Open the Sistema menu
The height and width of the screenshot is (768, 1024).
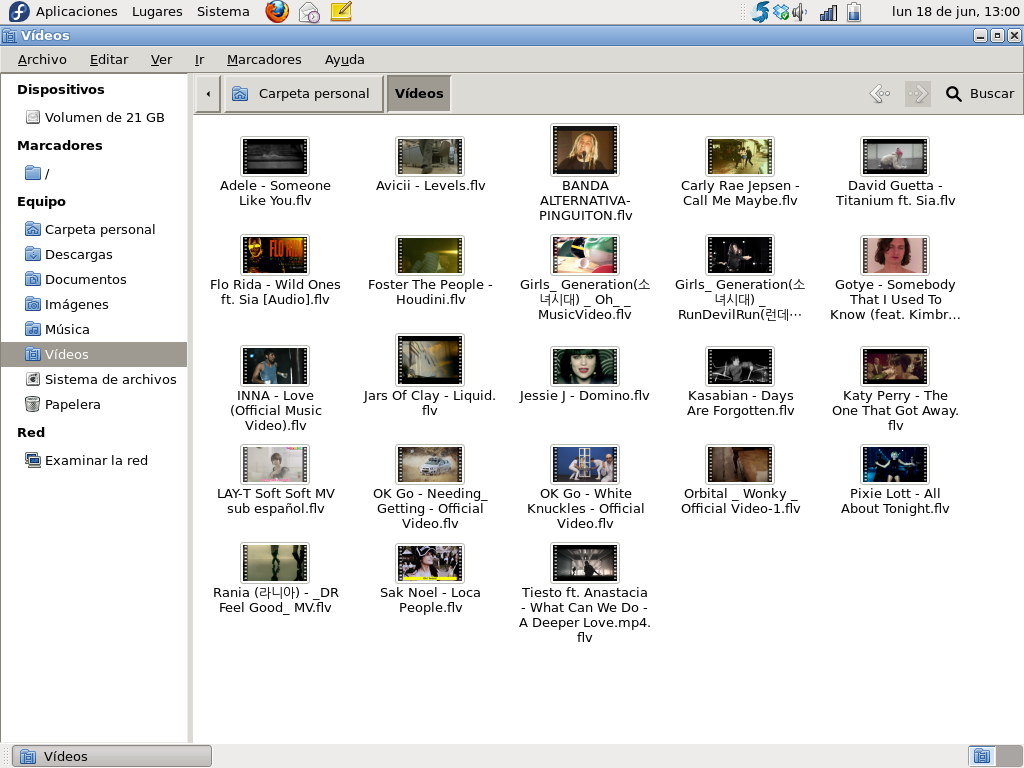[x=223, y=11]
